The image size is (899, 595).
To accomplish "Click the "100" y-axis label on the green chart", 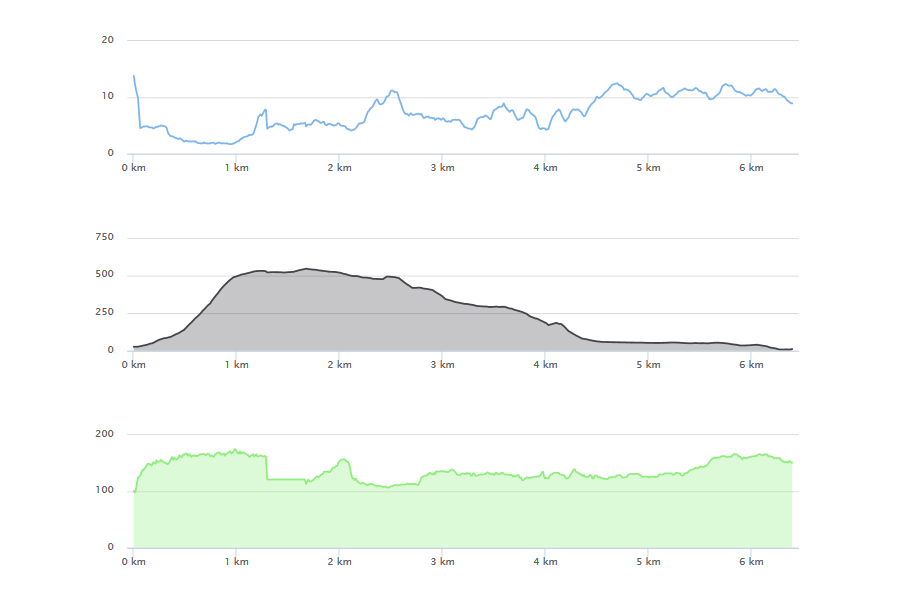I will coord(105,490).
